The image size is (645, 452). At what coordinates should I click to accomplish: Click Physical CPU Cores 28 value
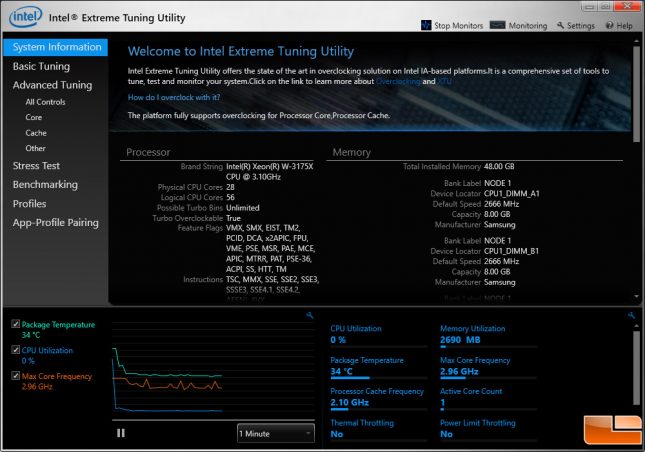pyautogui.click(x=230, y=187)
